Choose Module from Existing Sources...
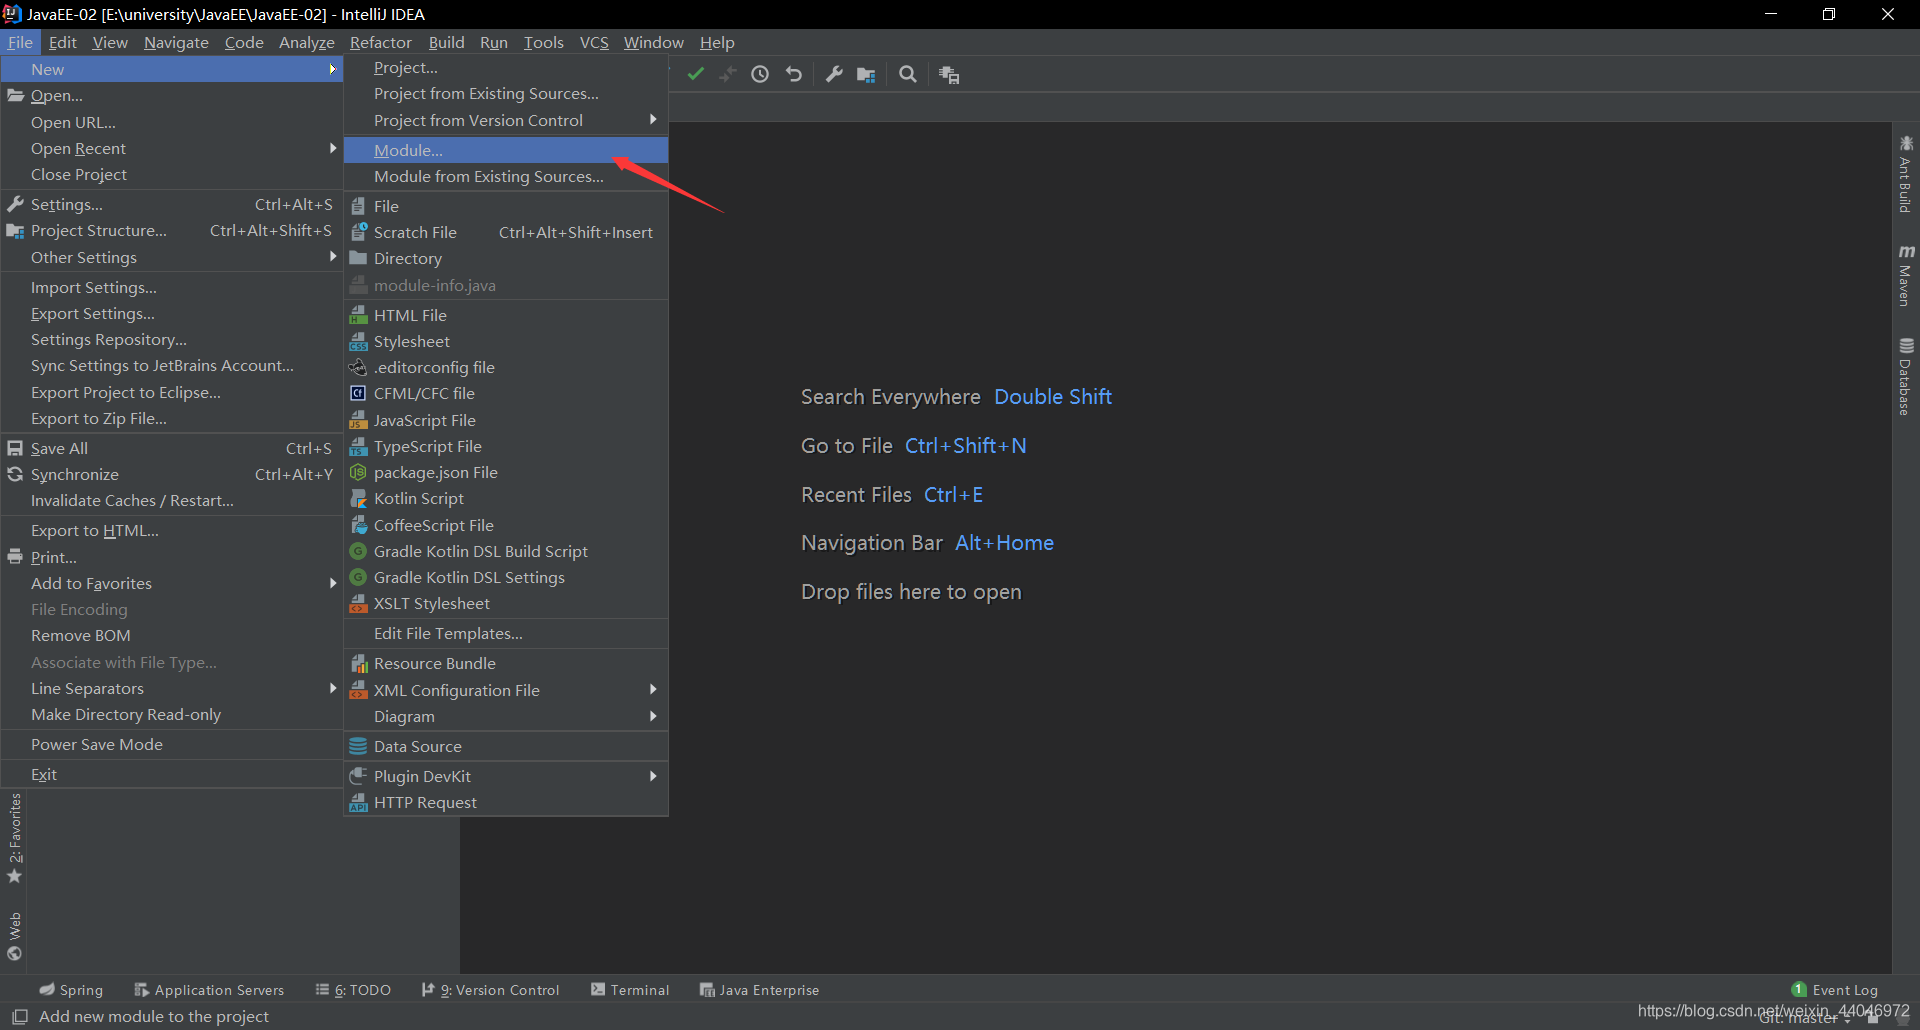Viewport: 1920px width, 1030px height. (x=506, y=176)
